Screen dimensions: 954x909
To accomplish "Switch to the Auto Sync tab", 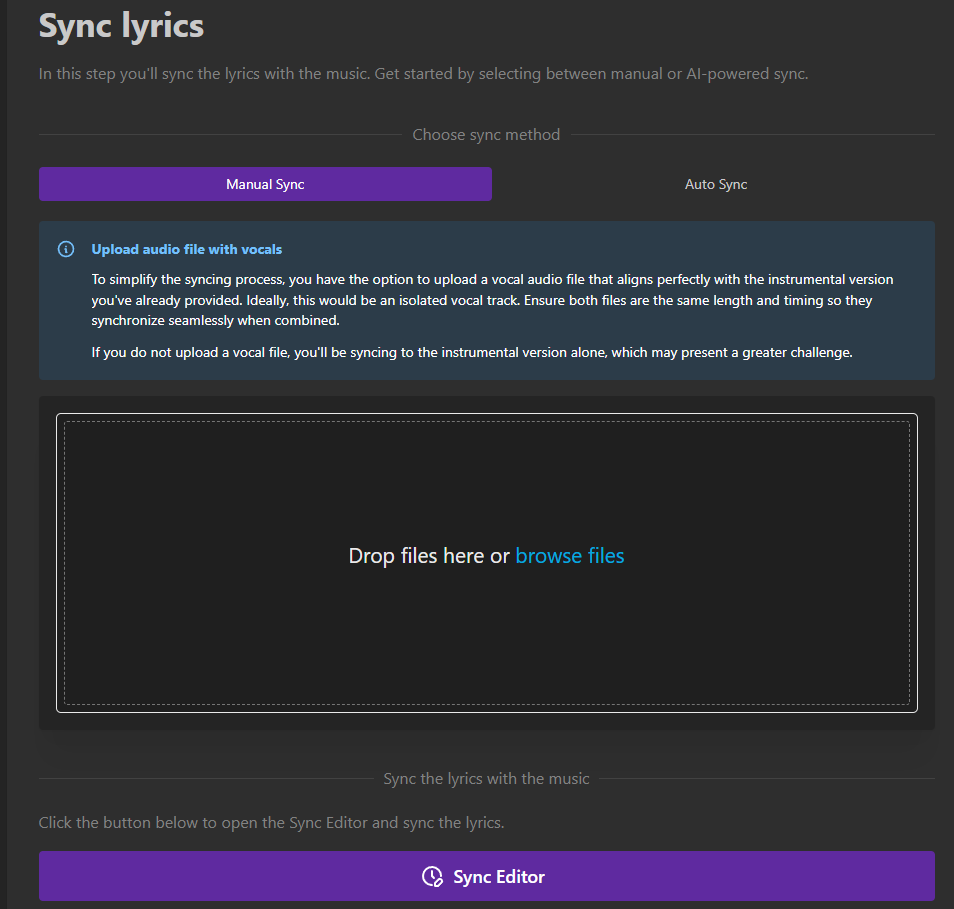I will pos(716,184).
